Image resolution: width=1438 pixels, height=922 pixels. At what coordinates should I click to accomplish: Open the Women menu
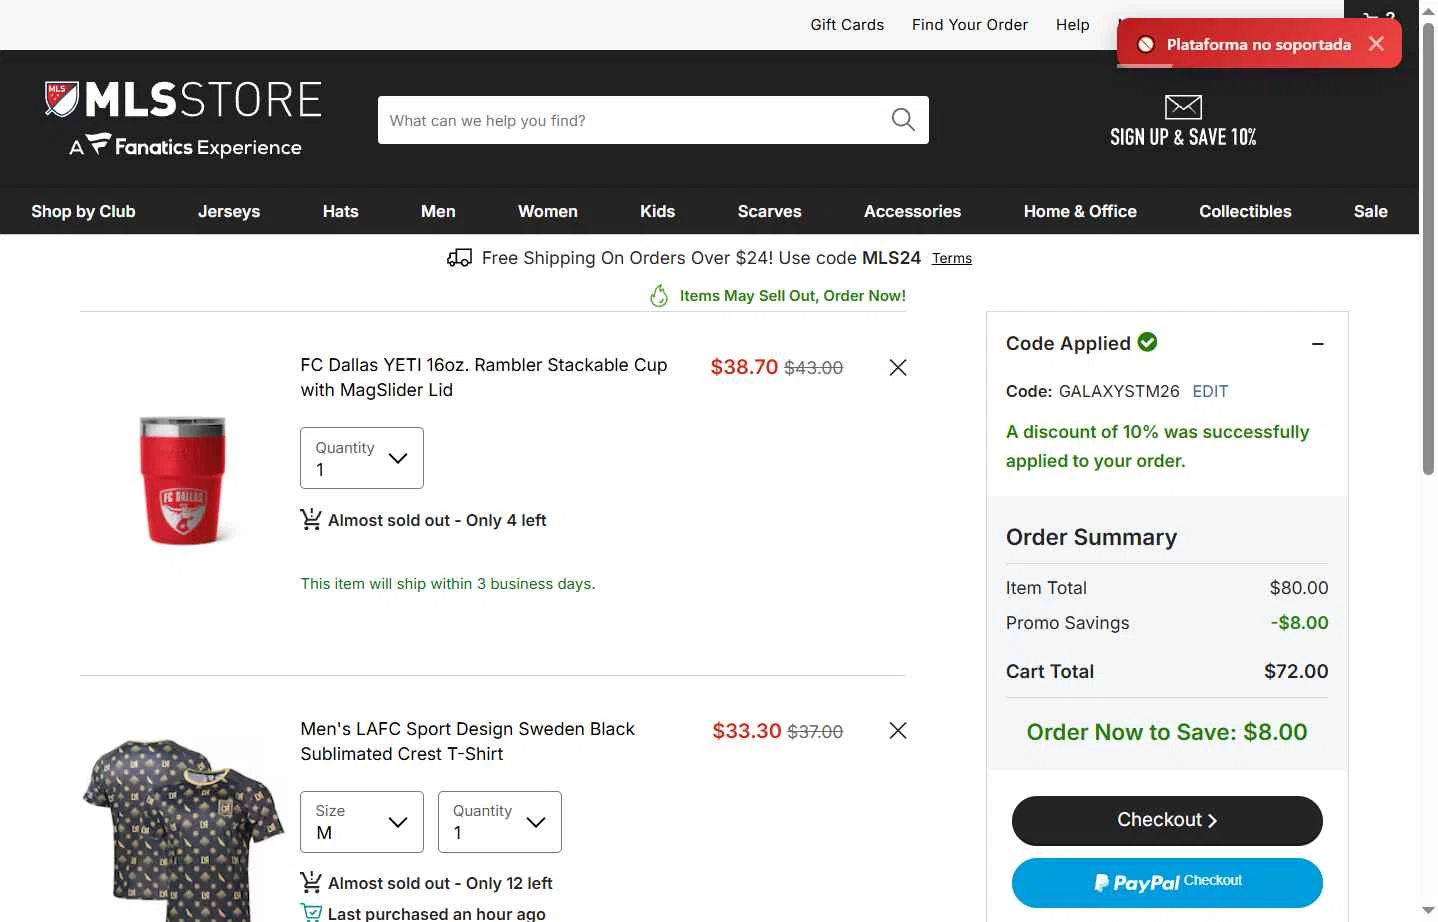(548, 211)
